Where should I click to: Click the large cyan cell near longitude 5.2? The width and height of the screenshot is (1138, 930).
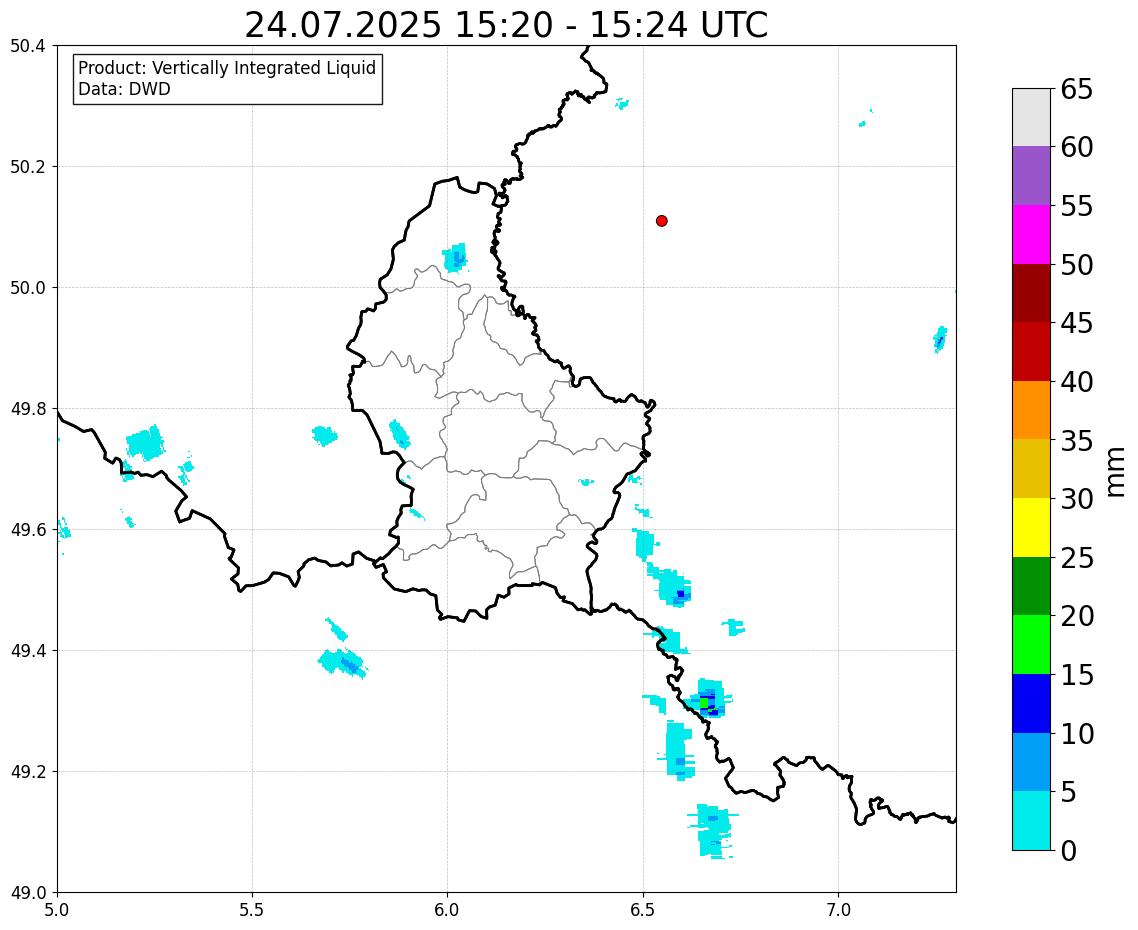pos(145,443)
